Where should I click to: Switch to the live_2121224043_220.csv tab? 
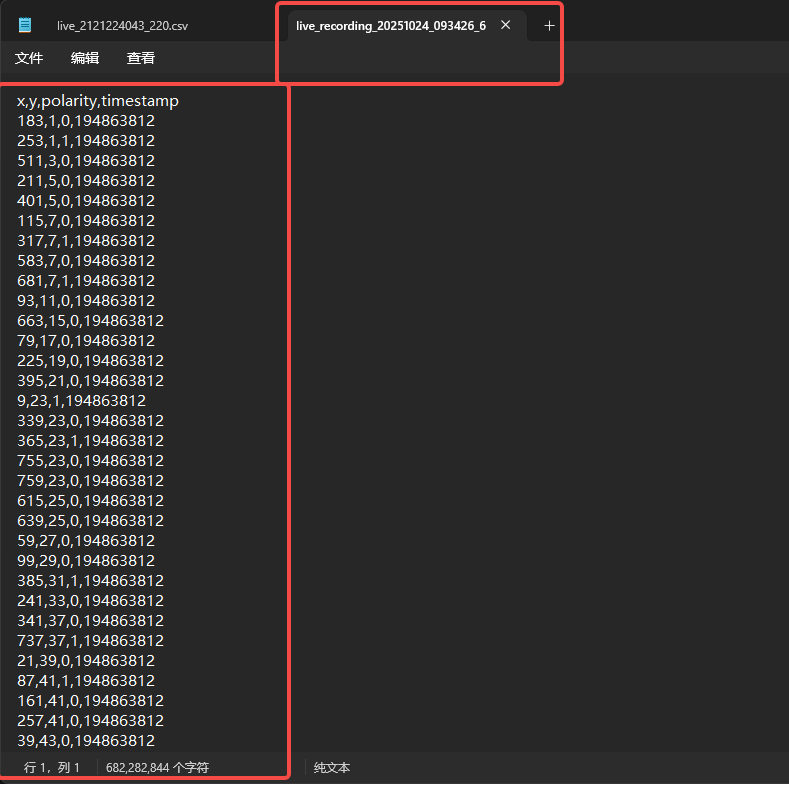tap(122, 26)
